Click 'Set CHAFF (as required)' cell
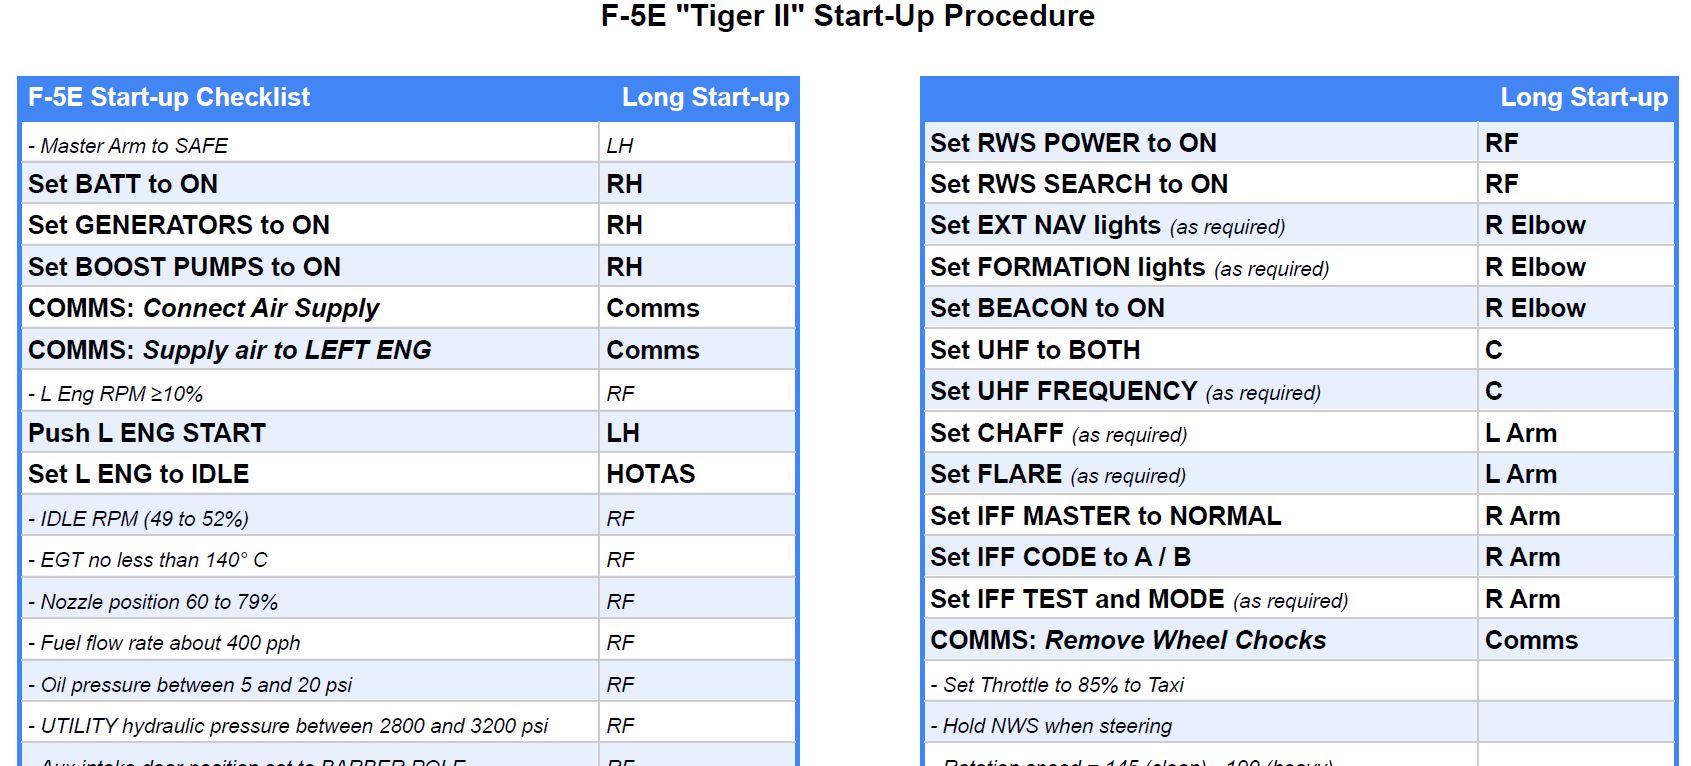 [x=1058, y=434]
